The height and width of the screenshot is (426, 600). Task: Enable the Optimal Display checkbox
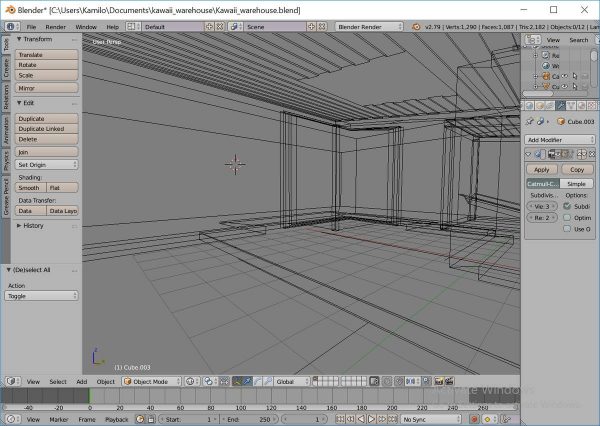coord(568,217)
